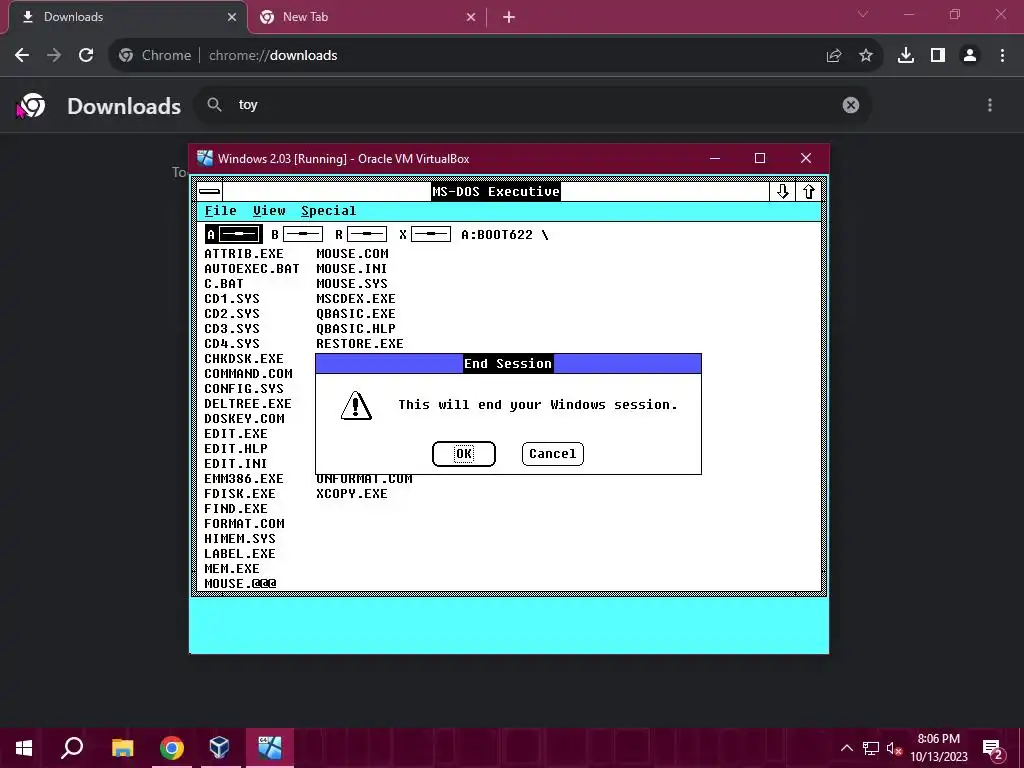
Task: Select HIMEM.SYS file
Action: [240, 539]
